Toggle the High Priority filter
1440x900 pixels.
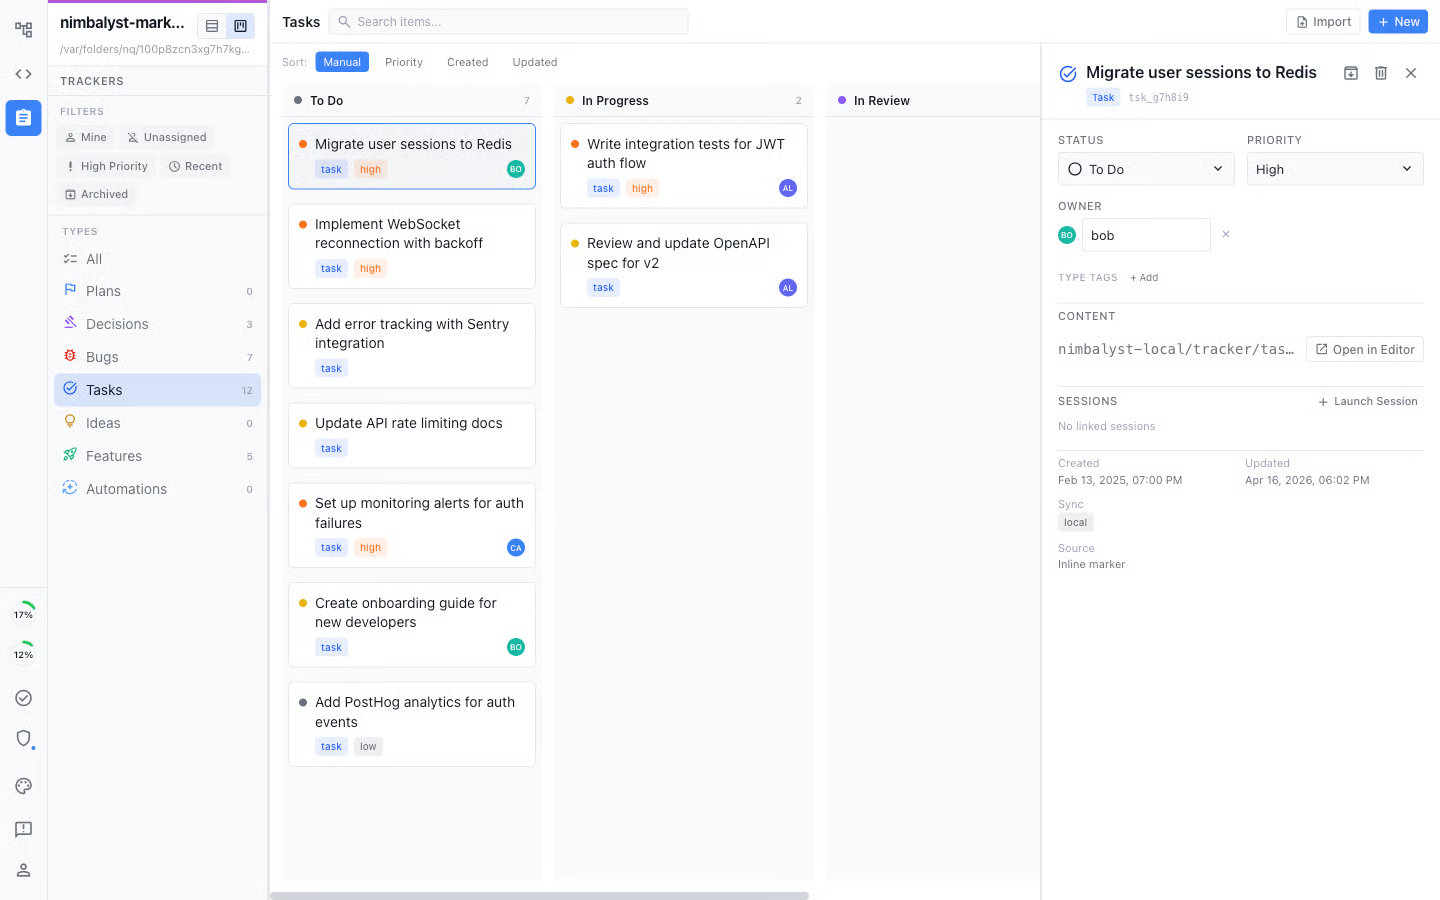(x=107, y=166)
